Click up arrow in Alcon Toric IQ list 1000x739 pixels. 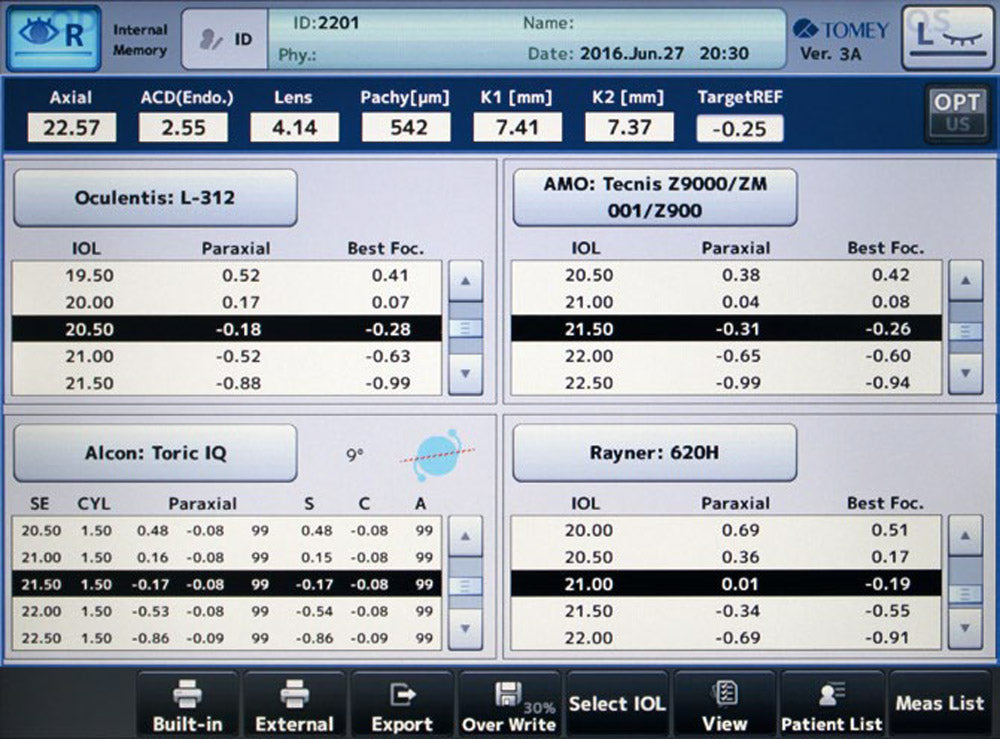tap(466, 536)
